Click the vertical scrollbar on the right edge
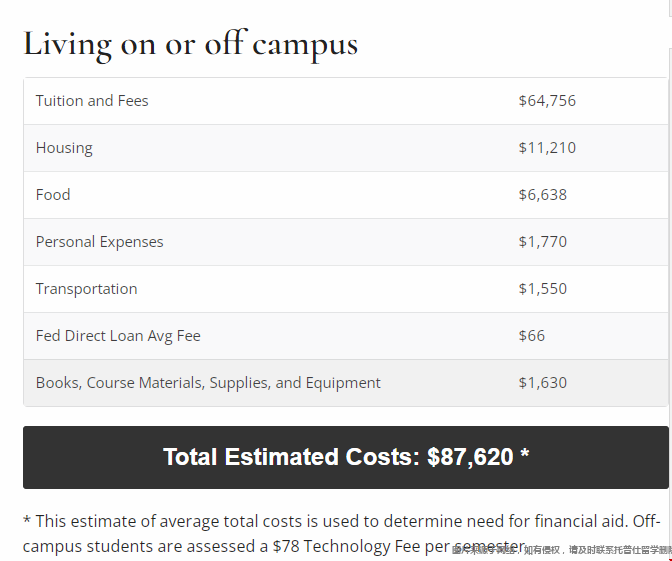The height and width of the screenshot is (561, 672). 669,250
